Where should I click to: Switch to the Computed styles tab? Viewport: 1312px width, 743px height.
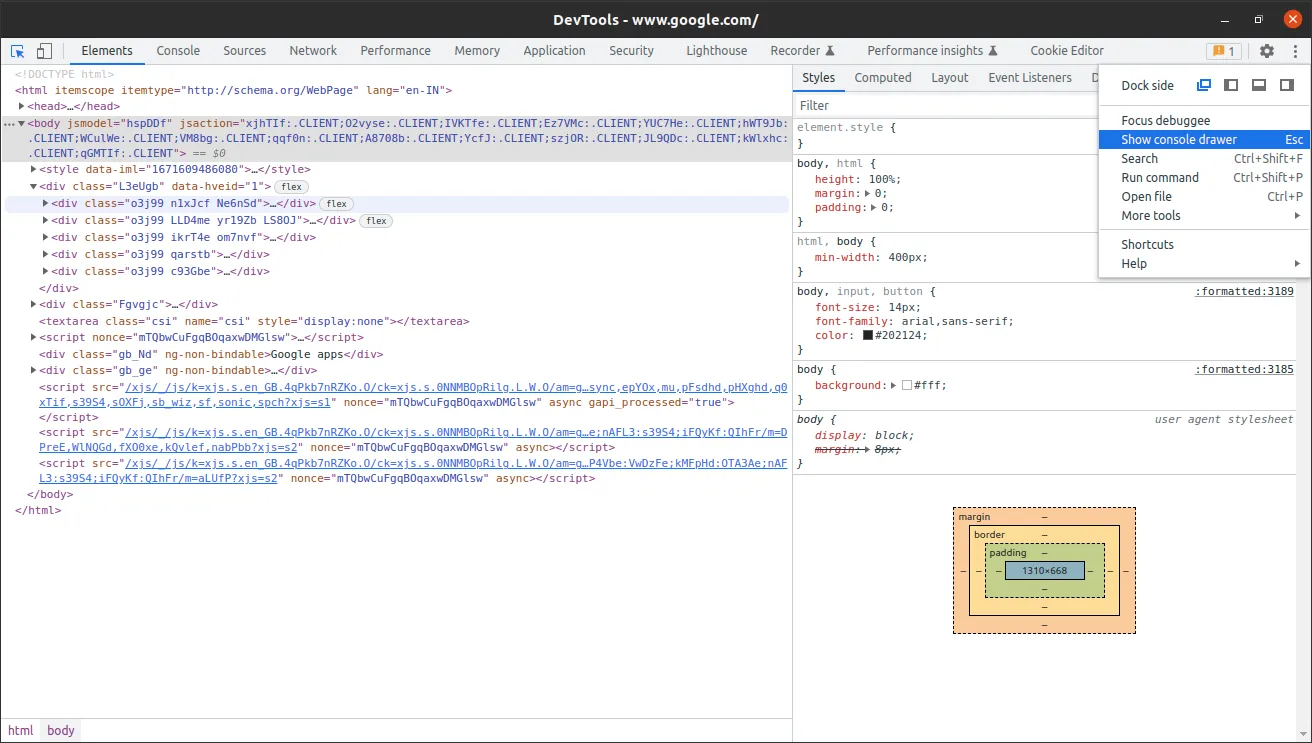[883, 78]
